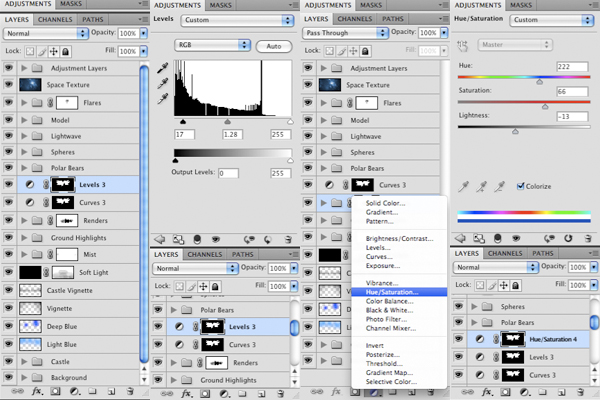View previous state in the Levels panel
This screenshot has width=600, height=400.
pos(249,240)
